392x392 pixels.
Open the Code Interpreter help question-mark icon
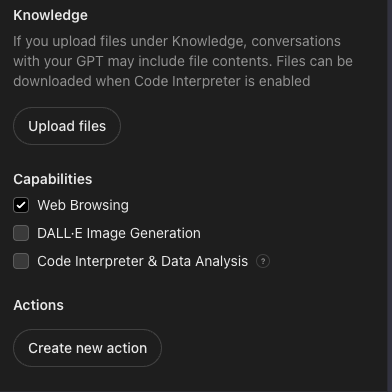click(263, 261)
